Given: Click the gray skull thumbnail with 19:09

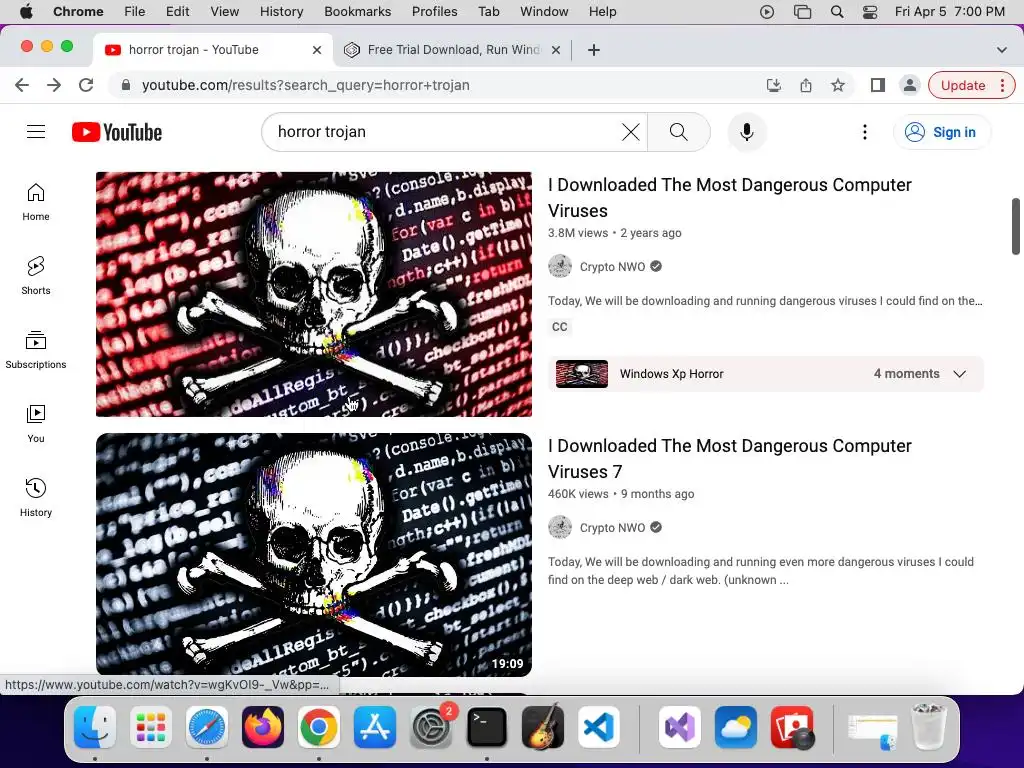Looking at the screenshot, I should 313,554.
